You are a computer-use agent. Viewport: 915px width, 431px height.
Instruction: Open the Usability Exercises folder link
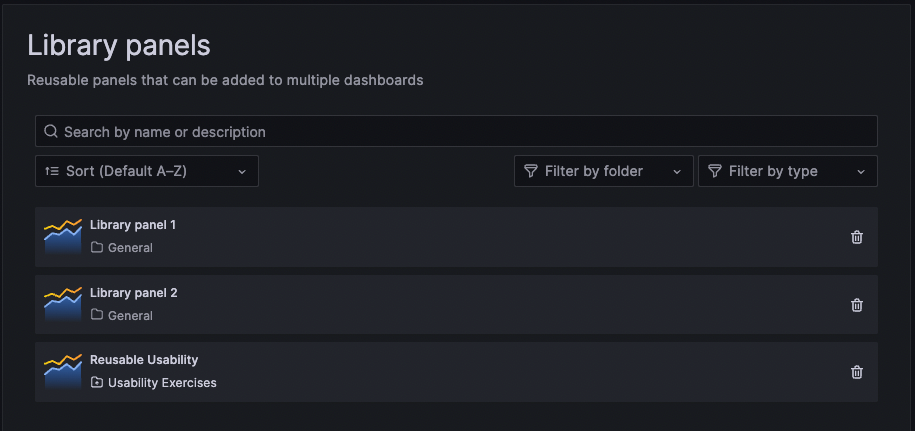(161, 383)
